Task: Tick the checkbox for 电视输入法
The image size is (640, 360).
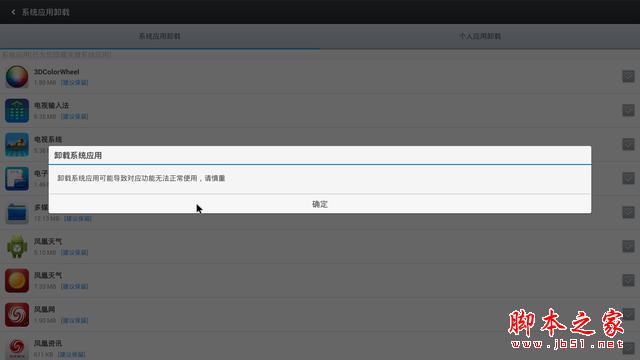Action: [628, 110]
